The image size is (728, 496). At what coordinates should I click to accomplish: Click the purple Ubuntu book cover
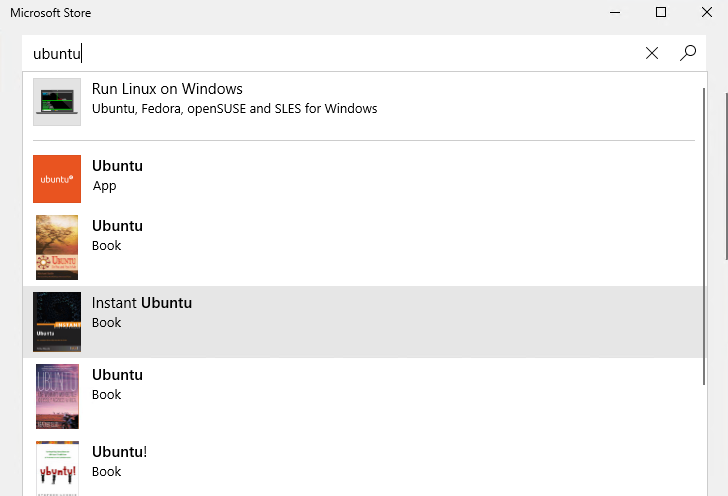(x=57, y=396)
